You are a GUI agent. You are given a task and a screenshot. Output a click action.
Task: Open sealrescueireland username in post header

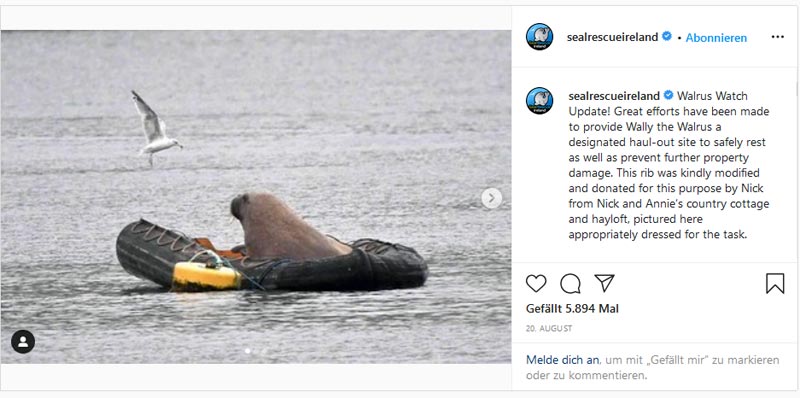612,37
